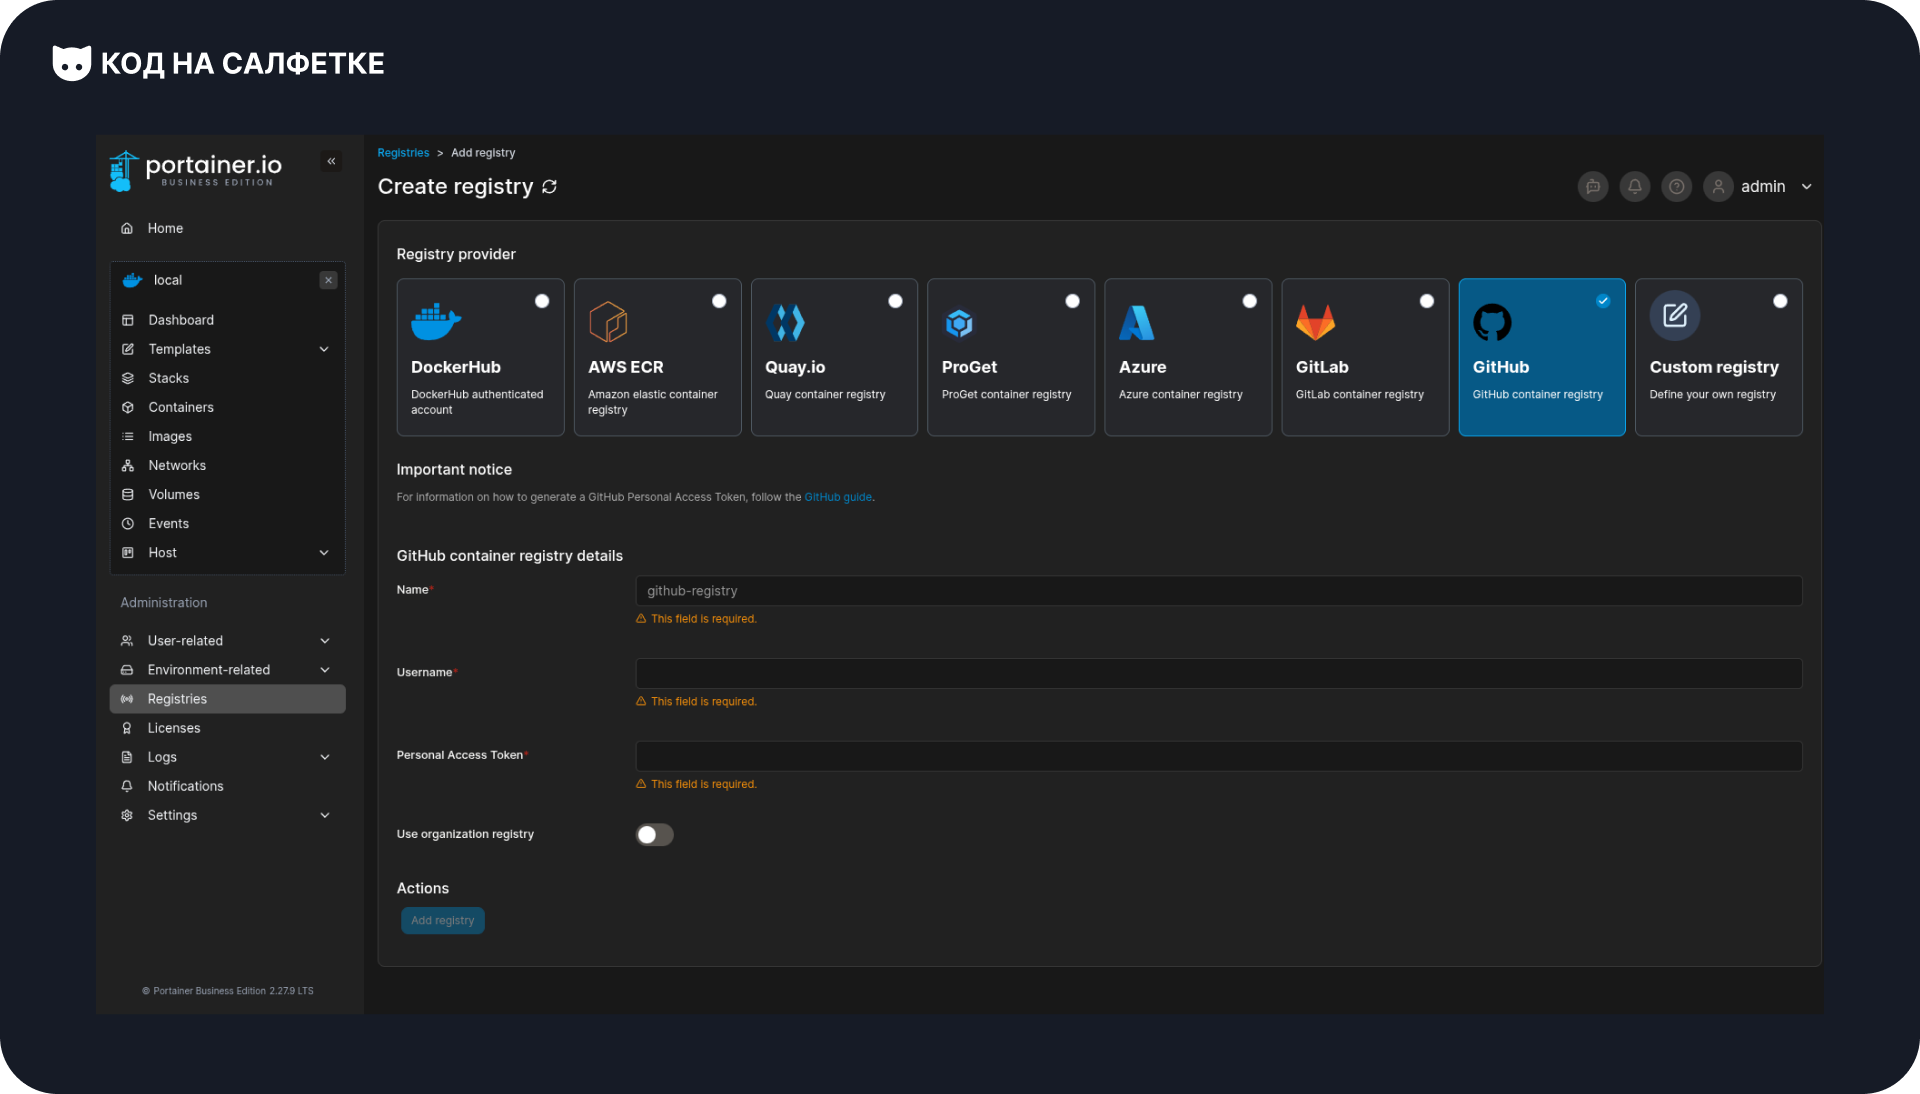Click the DockerHub whale logo

coord(436,322)
